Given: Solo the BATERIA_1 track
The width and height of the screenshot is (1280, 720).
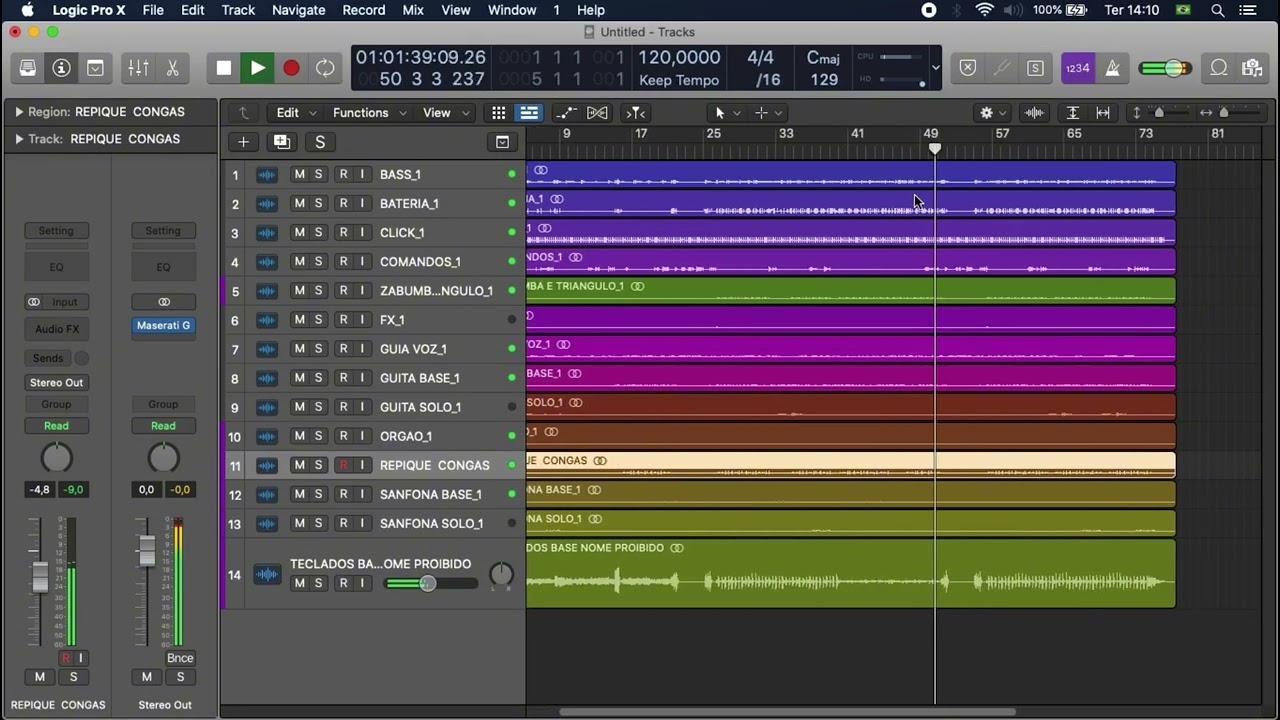Looking at the screenshot, I should tap(318, 203).
